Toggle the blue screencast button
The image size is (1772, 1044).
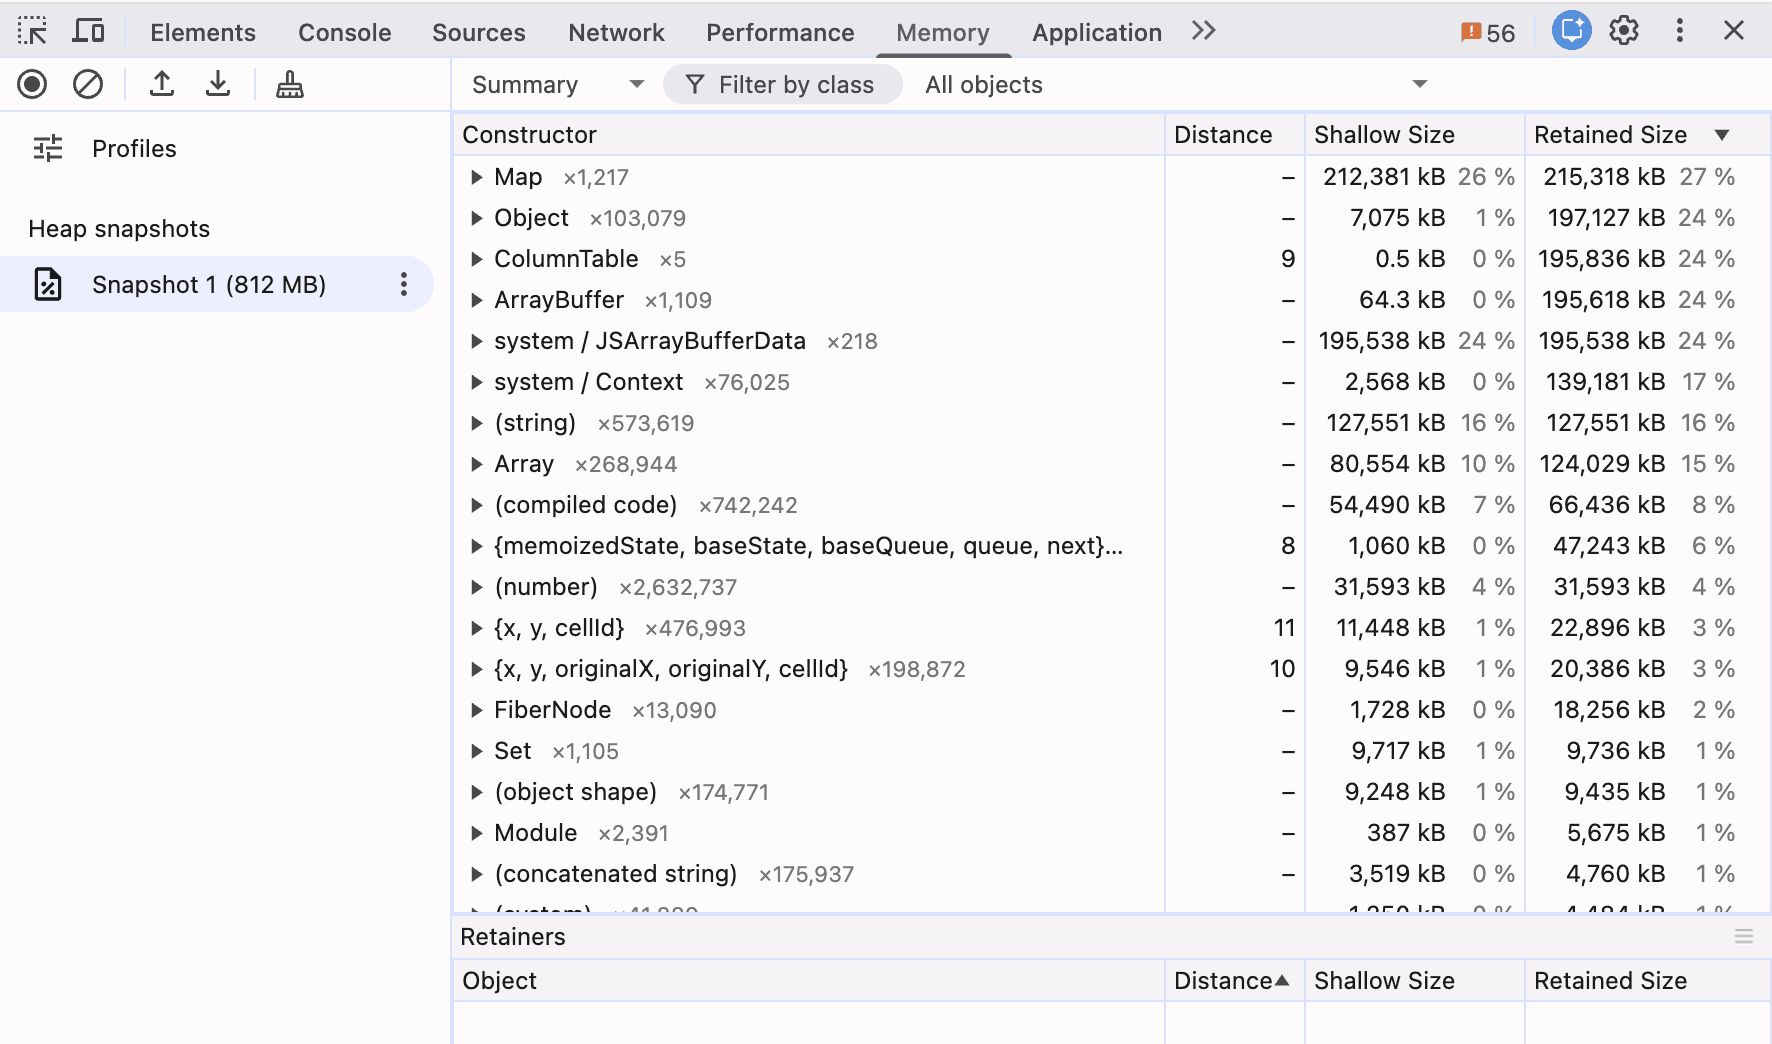click(x=1570, y=30)
